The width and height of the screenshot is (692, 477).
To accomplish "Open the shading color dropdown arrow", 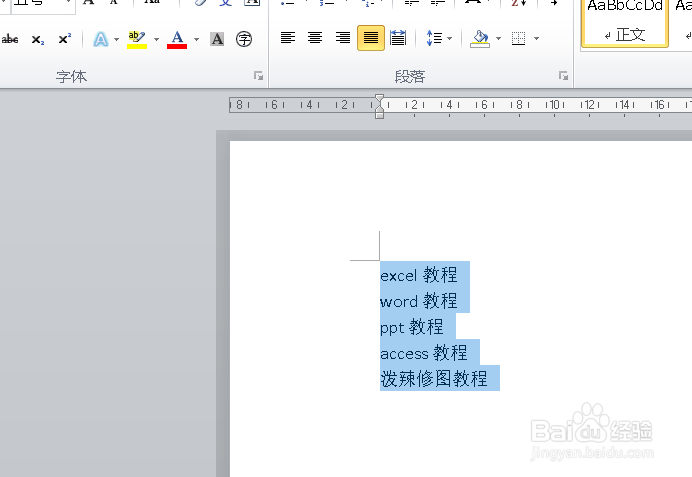I will pyautogui.click(x=499, y=39).
